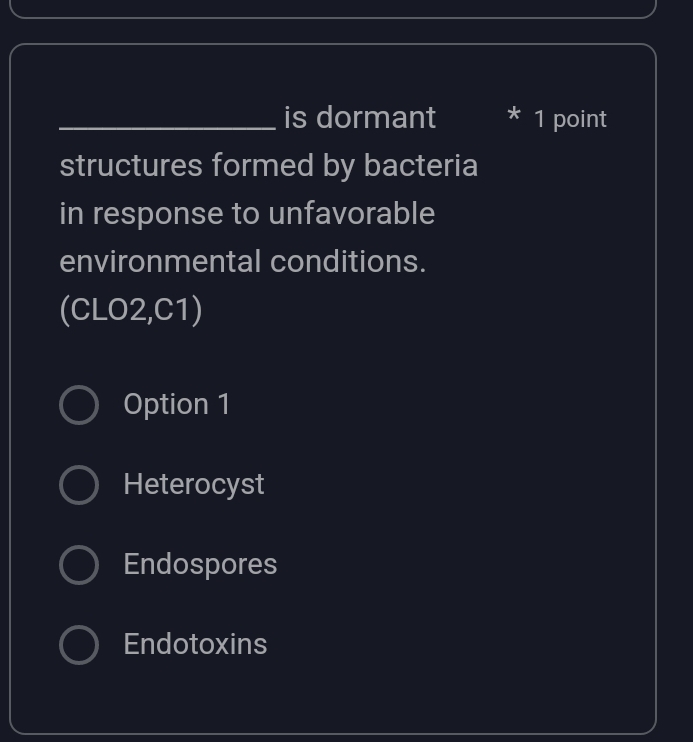Click the "is dormant" question text
The image size is (693, 742).
pos(360,118)
